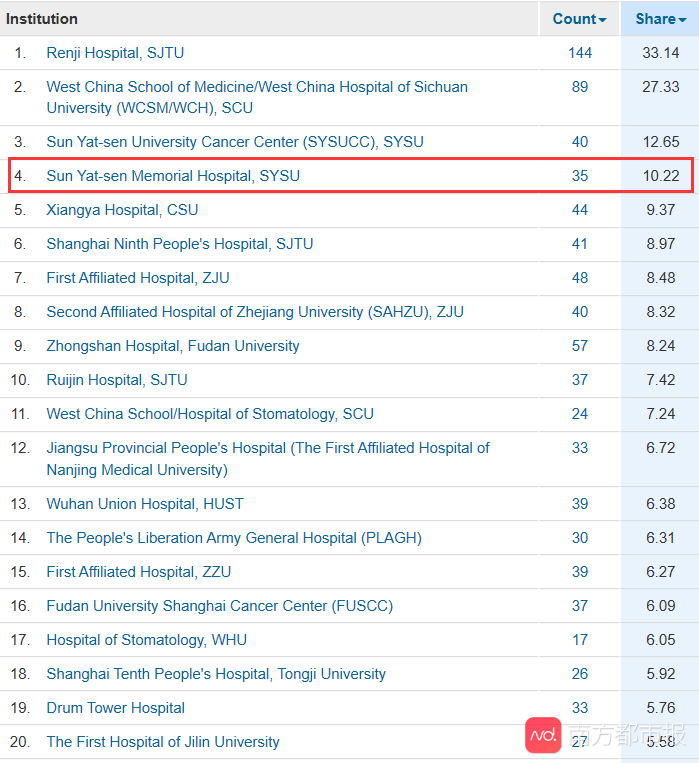Open Wuhan Union Hospital, HUST link
Screen dimensions: 699x763
(x=144, y=504)
